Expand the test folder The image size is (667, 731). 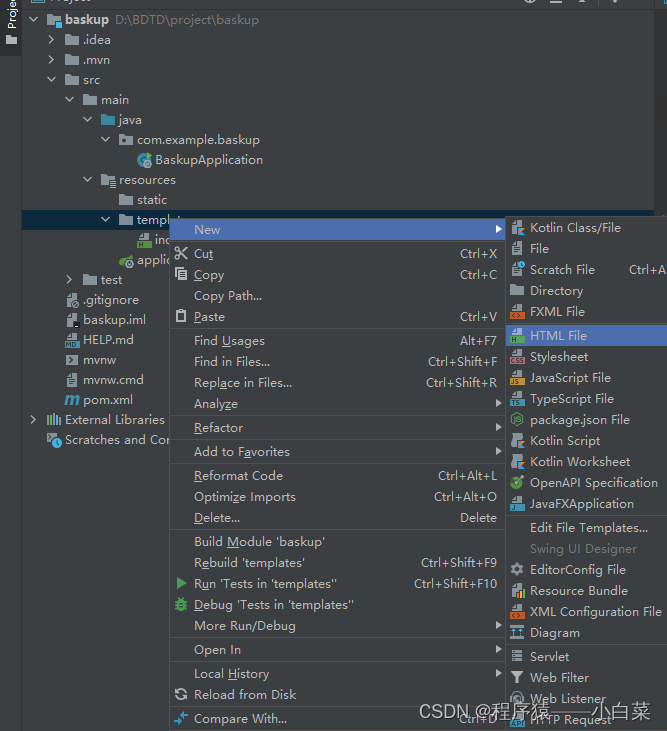click(x=69, y=280)
